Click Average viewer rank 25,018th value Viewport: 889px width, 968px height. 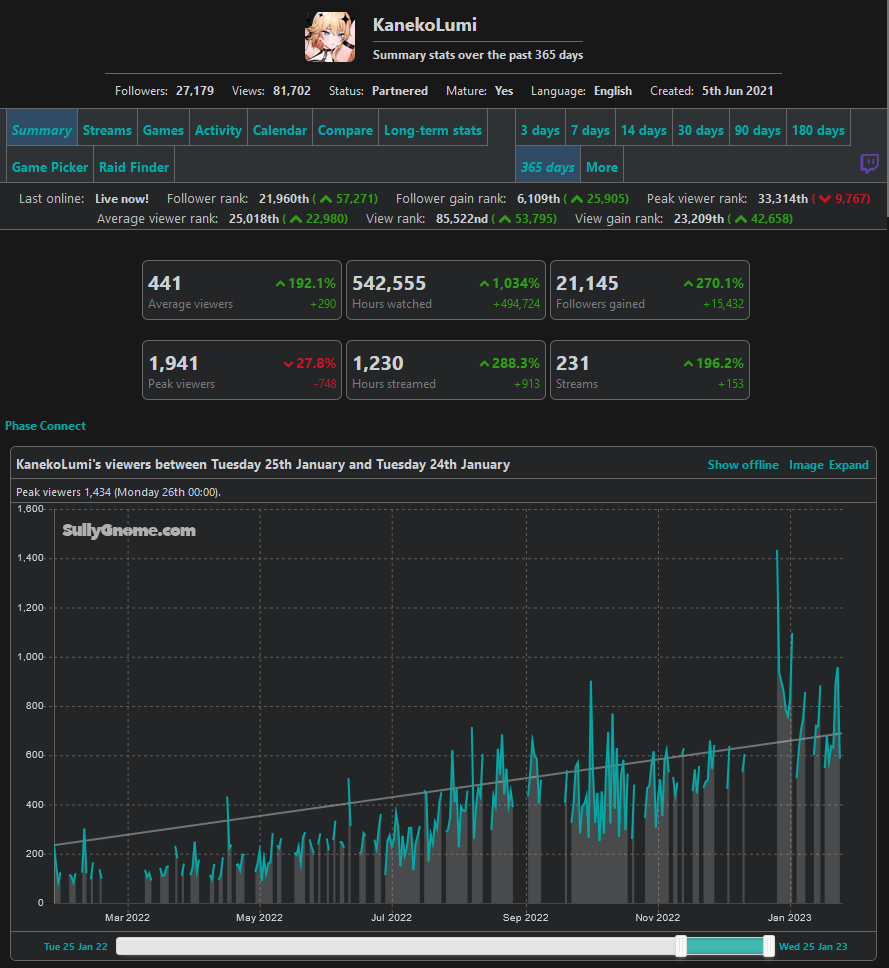[254, 219]
